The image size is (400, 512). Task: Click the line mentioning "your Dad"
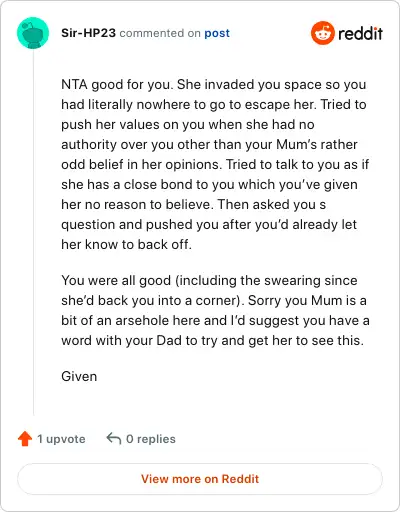coord(212,340)
